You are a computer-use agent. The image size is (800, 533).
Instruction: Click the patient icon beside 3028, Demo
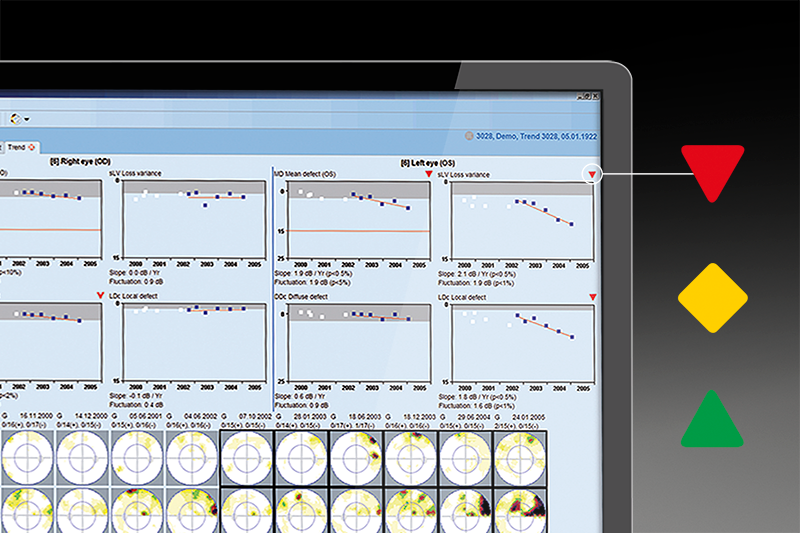point(468,133)
